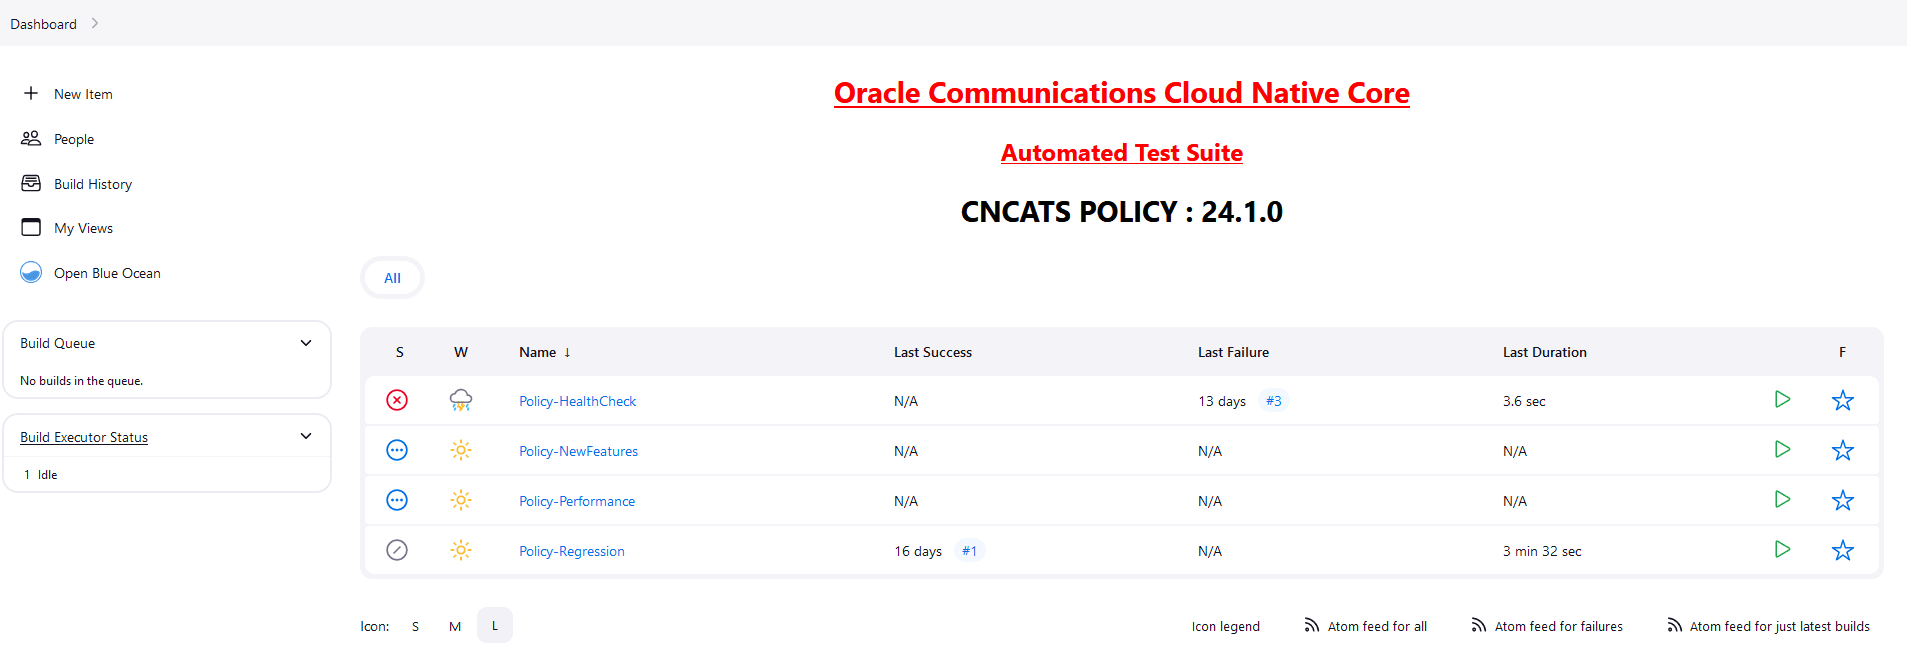Favorite the Policy-Regression job star
1907x664 pixels.
coord(1843,550)
